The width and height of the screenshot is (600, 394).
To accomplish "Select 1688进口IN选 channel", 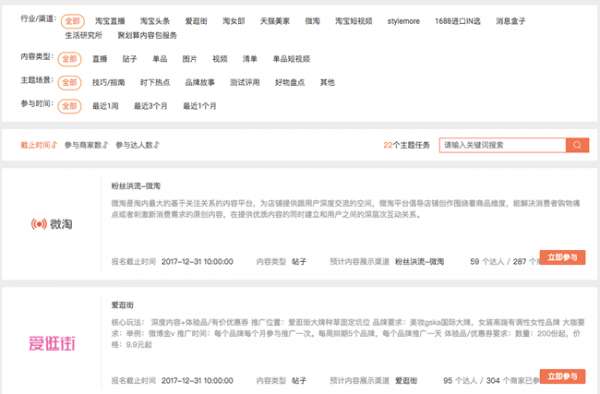I will pyautogui.click(x=457, y=21).
